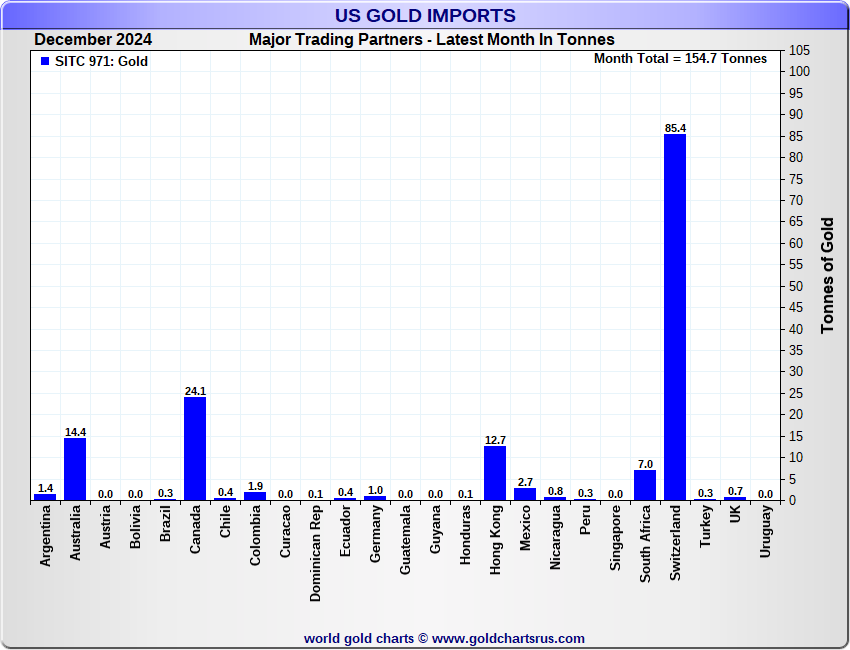Click the Australia bar at 14.4
Viewport: 850px width, 650px height.
[75, 469]
